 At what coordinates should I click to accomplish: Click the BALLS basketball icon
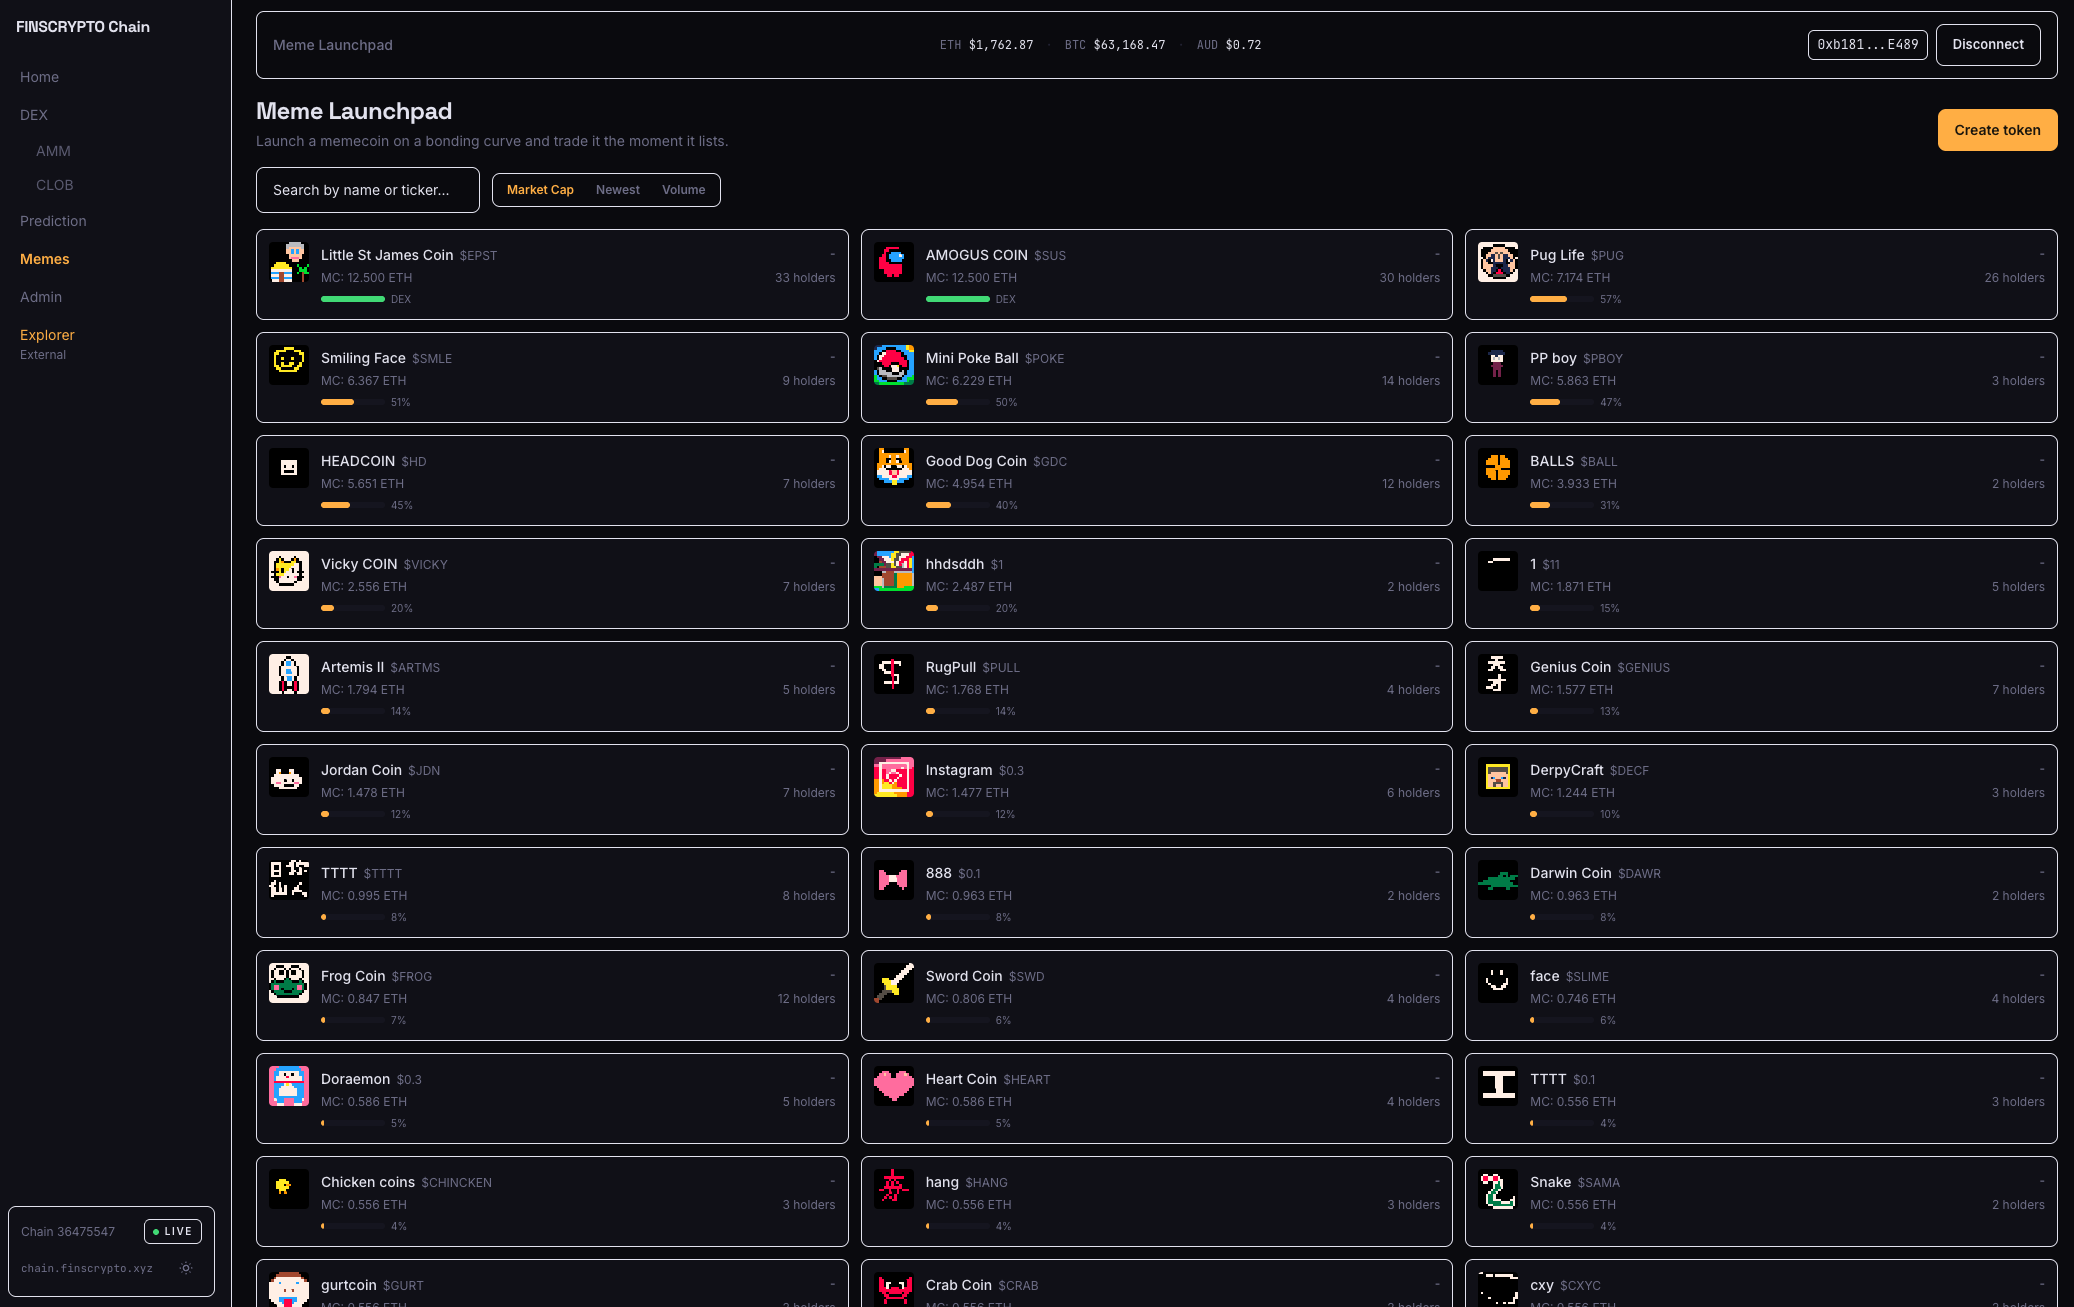click(1498, 468)
